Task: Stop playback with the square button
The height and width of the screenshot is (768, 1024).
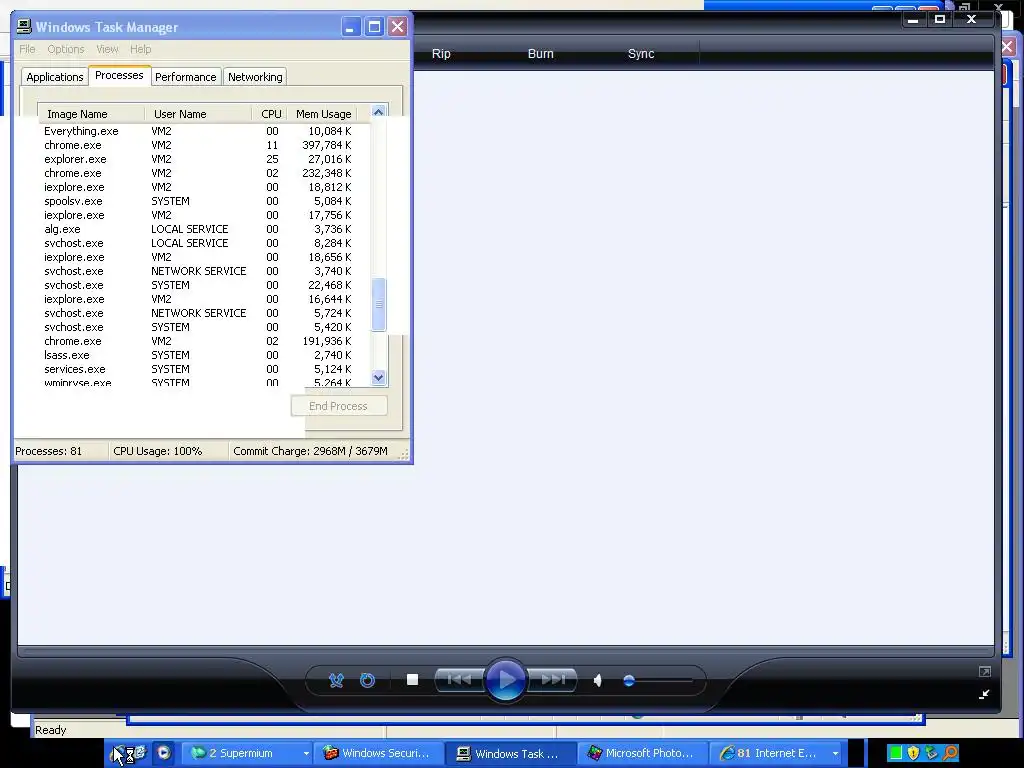Action: [412, 680]
